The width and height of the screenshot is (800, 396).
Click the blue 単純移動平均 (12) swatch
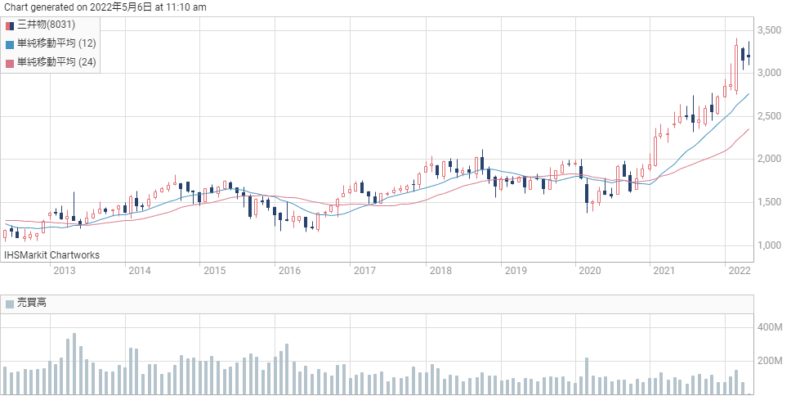coord(10,44)
